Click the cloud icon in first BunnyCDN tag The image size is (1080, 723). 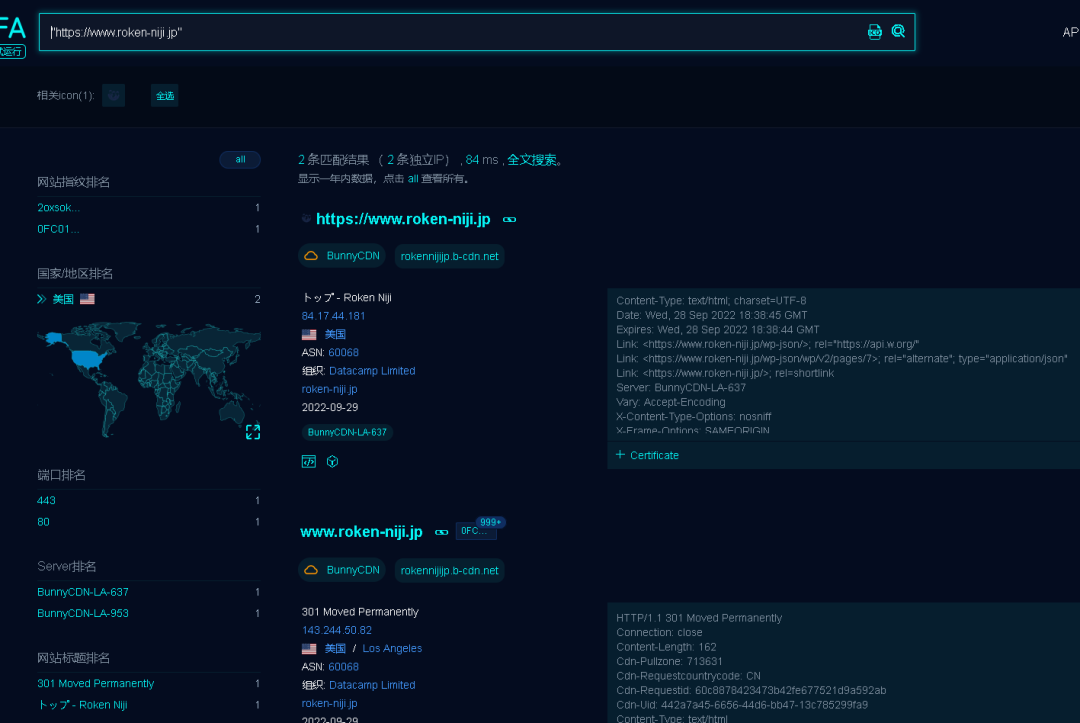point(311,255)
